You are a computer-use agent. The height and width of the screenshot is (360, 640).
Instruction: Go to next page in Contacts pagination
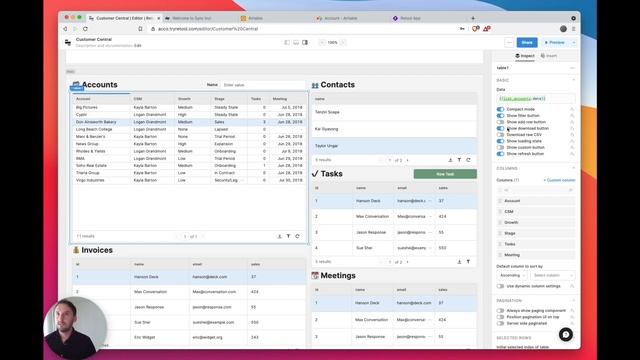click(407, 160)
